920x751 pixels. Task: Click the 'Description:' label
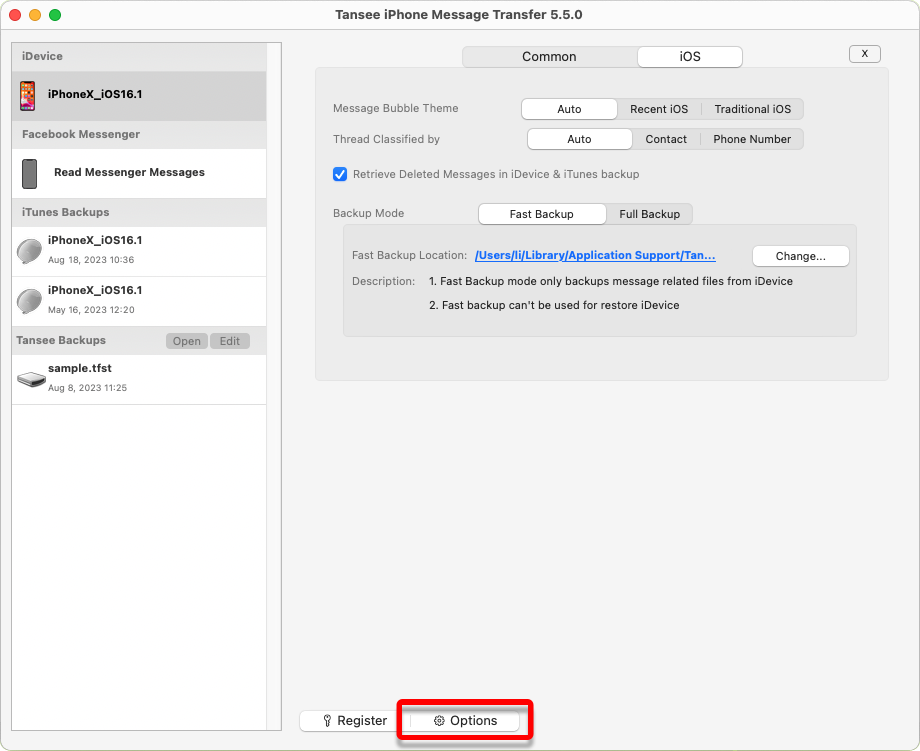pyautogui.click(x=384, y=281)
